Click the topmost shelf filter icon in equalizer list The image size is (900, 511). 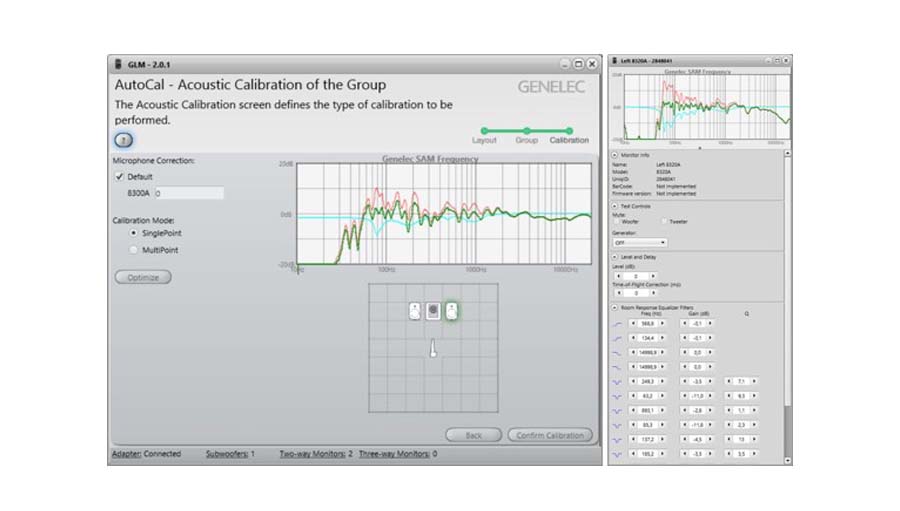coord(618,324)
